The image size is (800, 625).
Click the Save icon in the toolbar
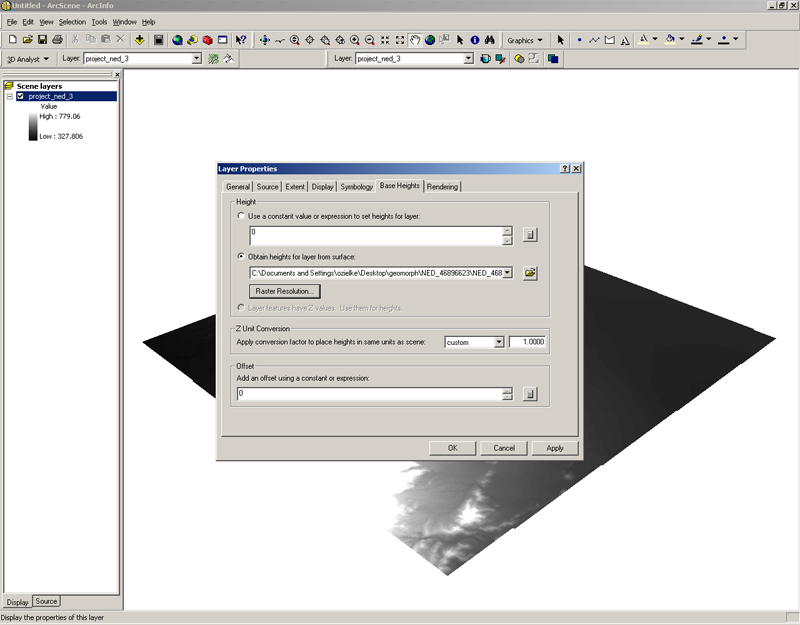(x=42, y=40)
